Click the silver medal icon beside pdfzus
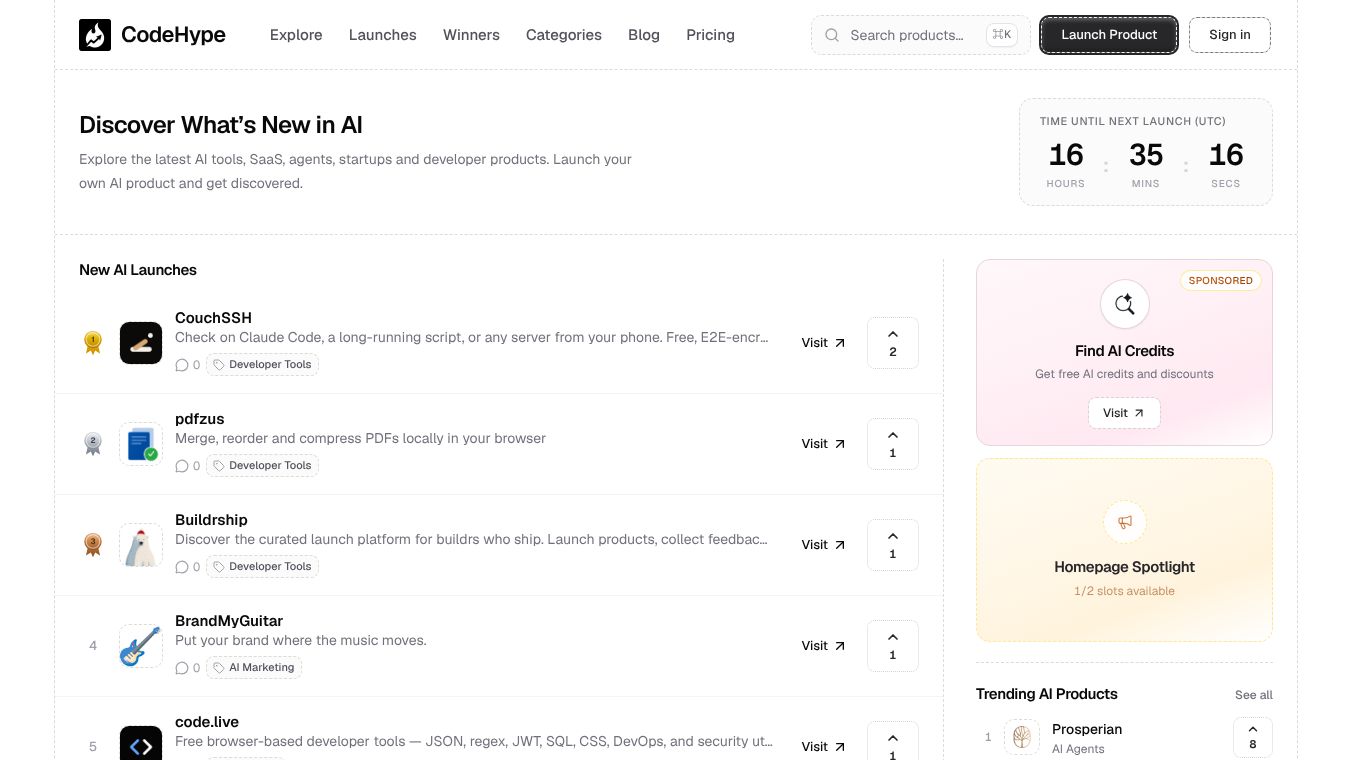This screenshot has width=1352, height=760. (93, 444)
